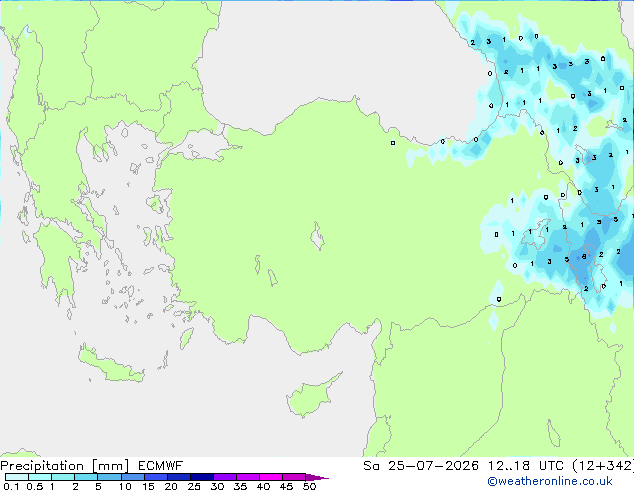Click the legend scale label "20"
This screenshot has height=490, width=634.
(171, 486)
